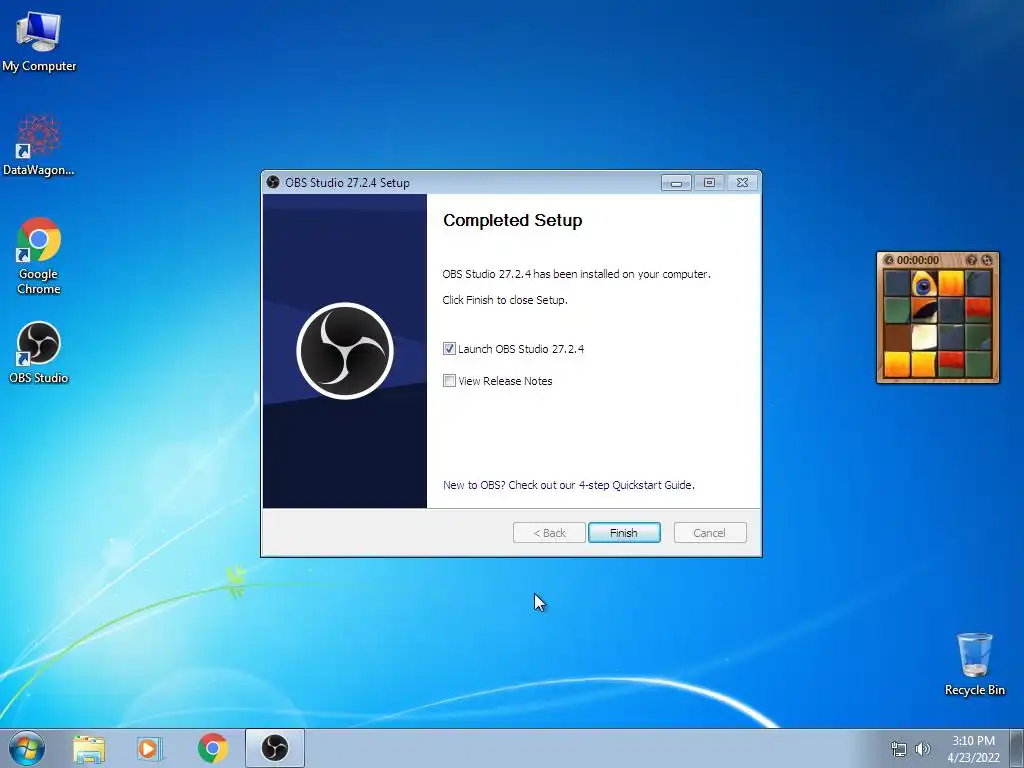Select the OBS setup taskbar button

coord(275,748)
